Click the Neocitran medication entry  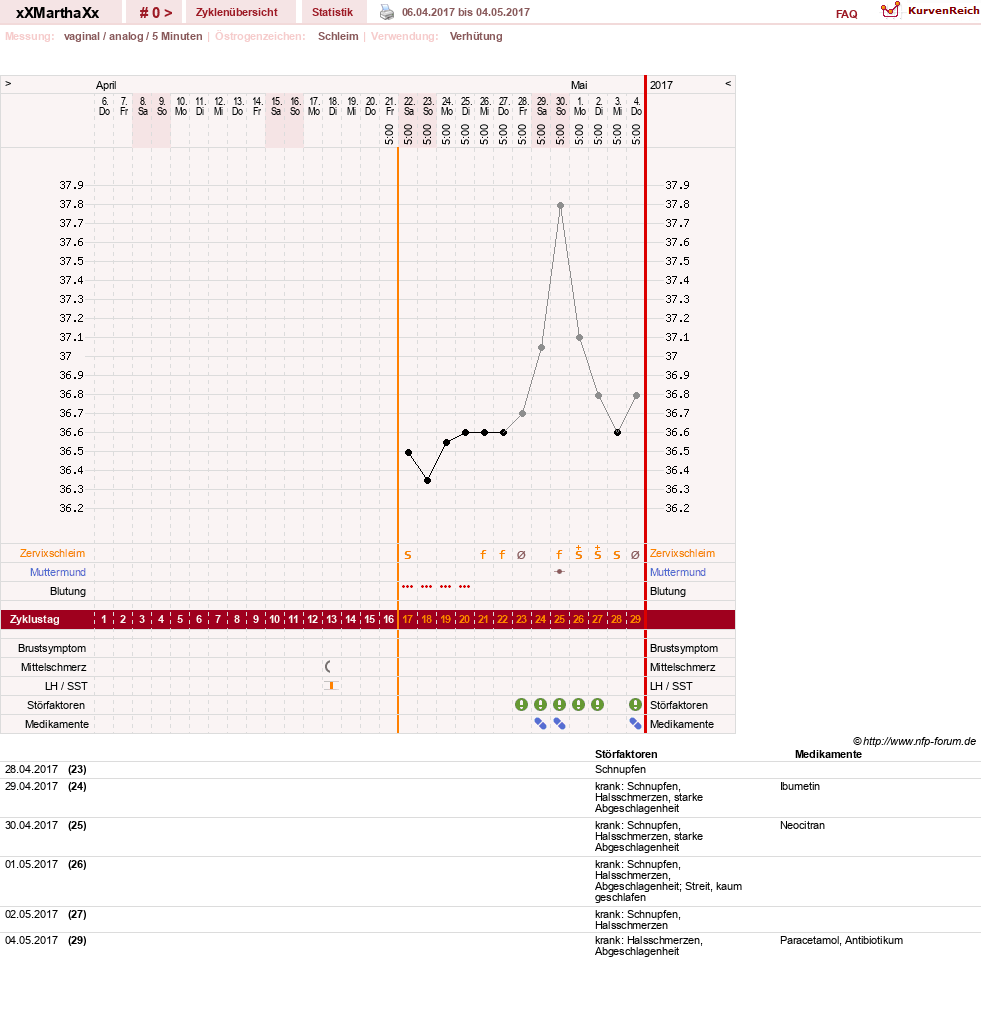[x=802, y=825]
